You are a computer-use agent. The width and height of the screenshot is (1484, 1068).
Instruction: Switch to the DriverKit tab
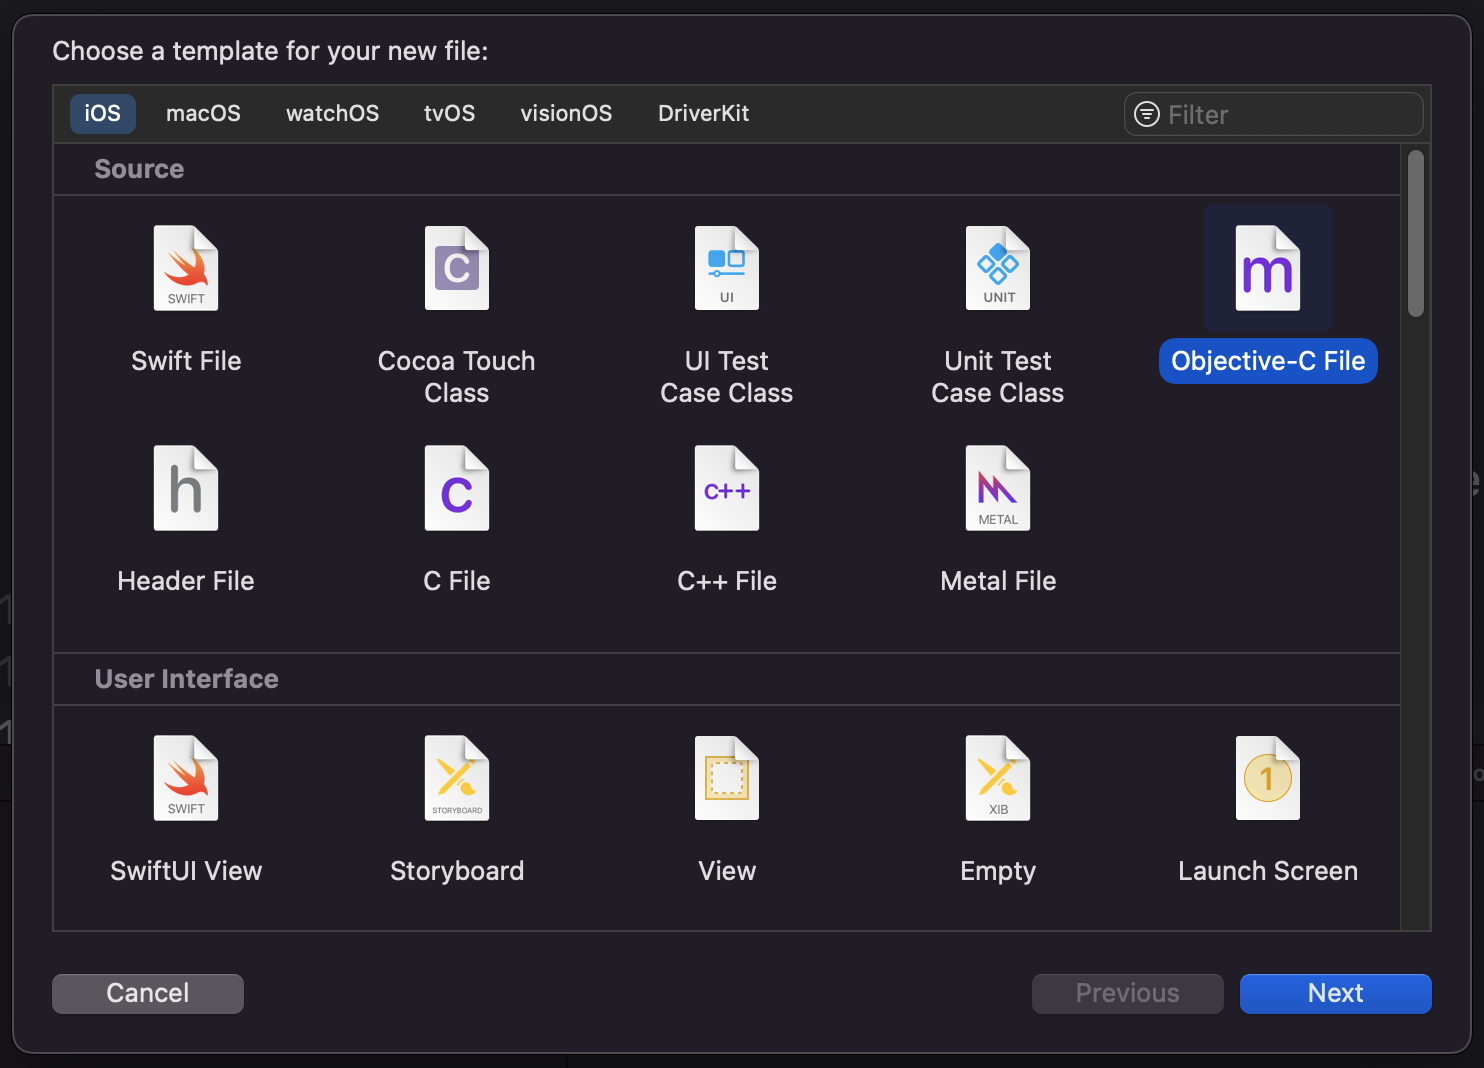(x=704, y=113)
